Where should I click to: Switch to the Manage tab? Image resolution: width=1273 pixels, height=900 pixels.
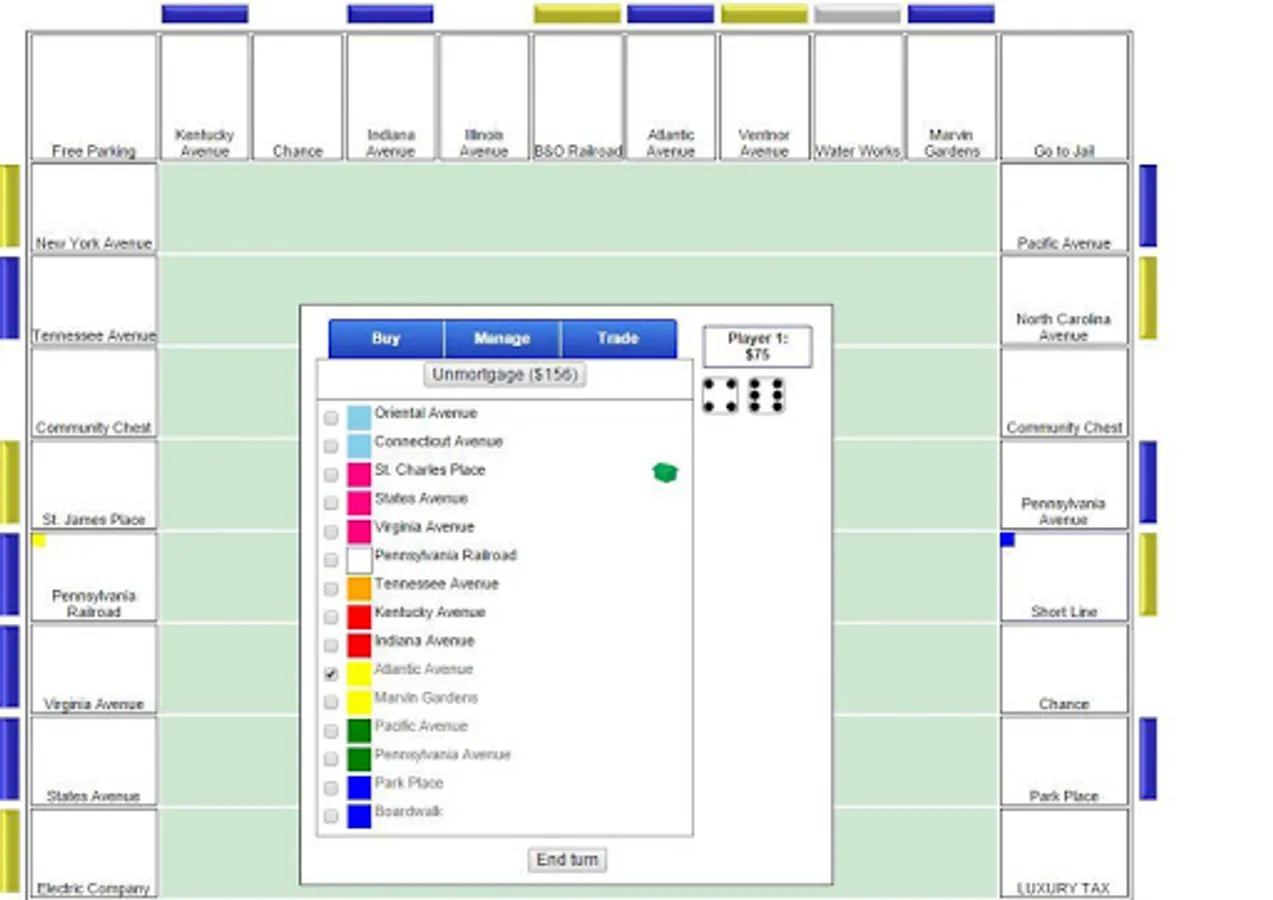tap(501, 338)
